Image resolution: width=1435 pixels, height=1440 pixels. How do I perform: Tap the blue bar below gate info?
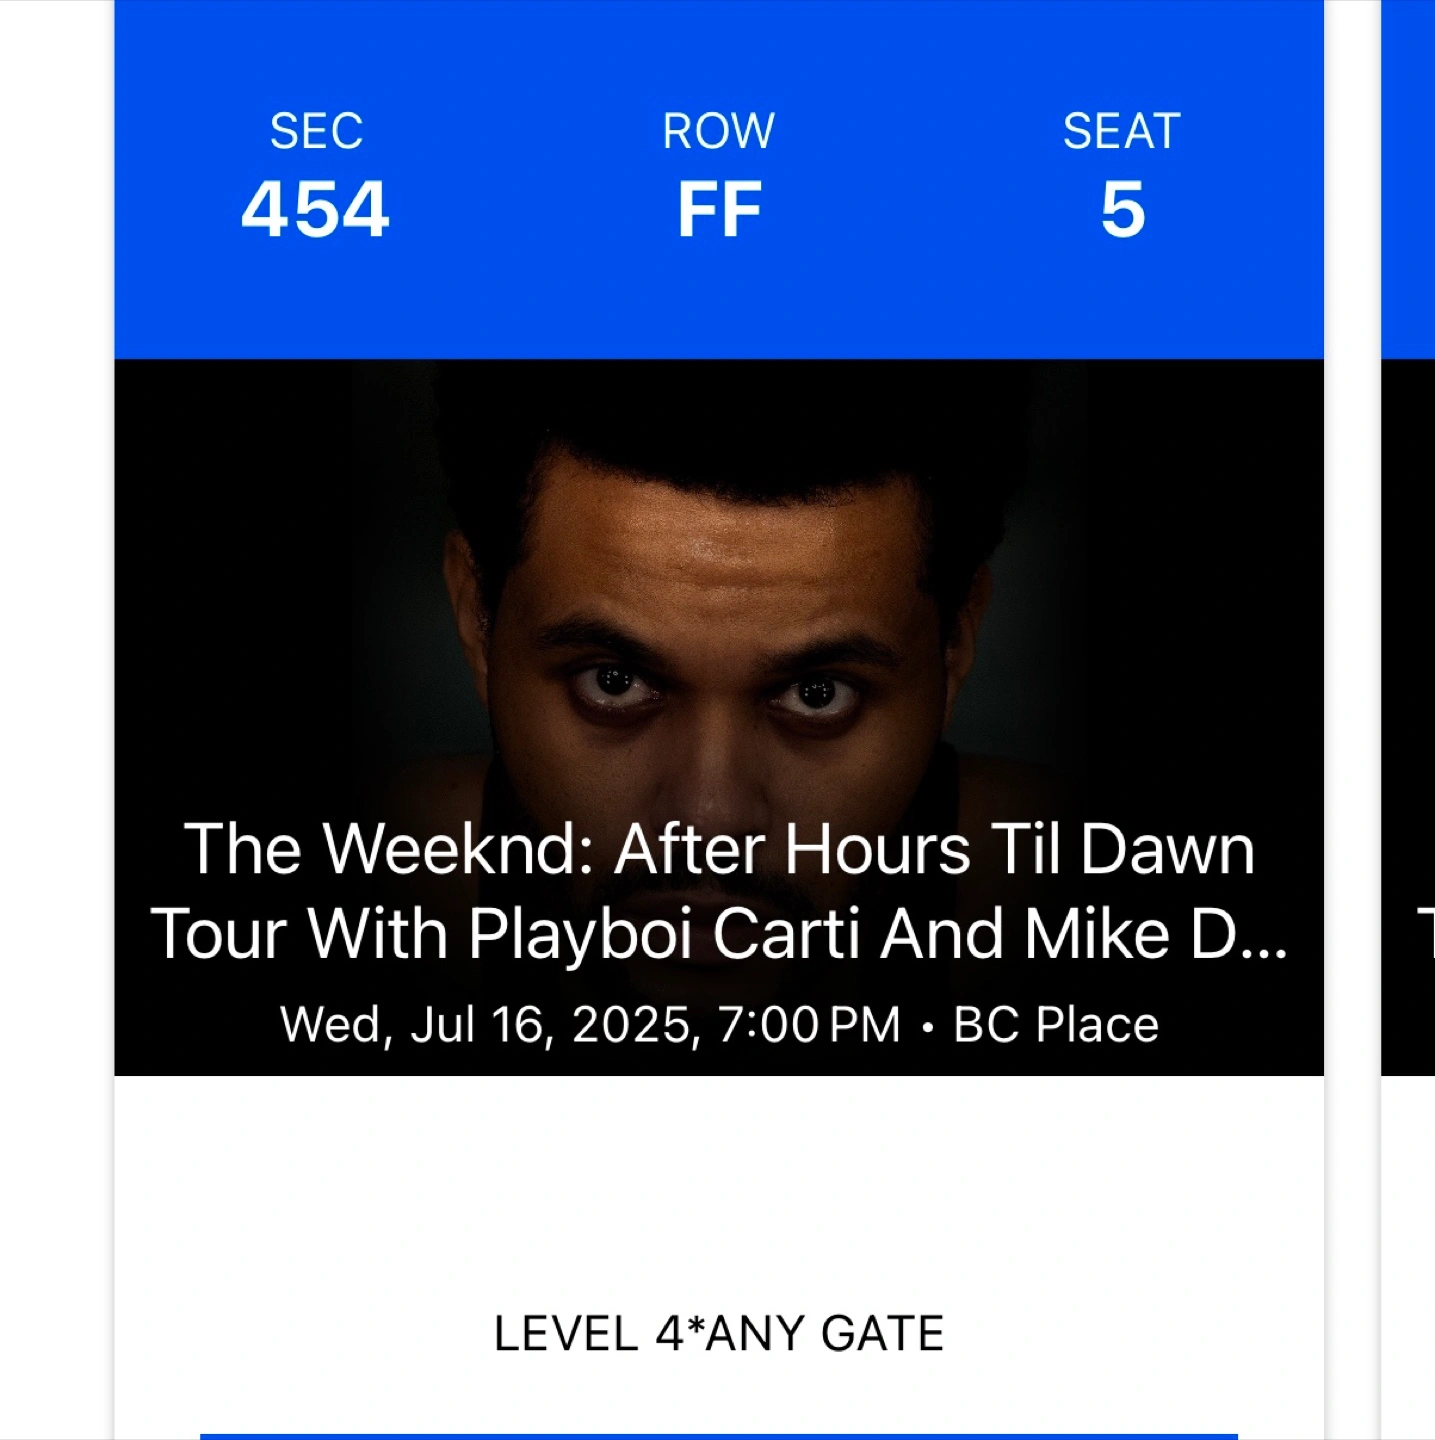719,1437
